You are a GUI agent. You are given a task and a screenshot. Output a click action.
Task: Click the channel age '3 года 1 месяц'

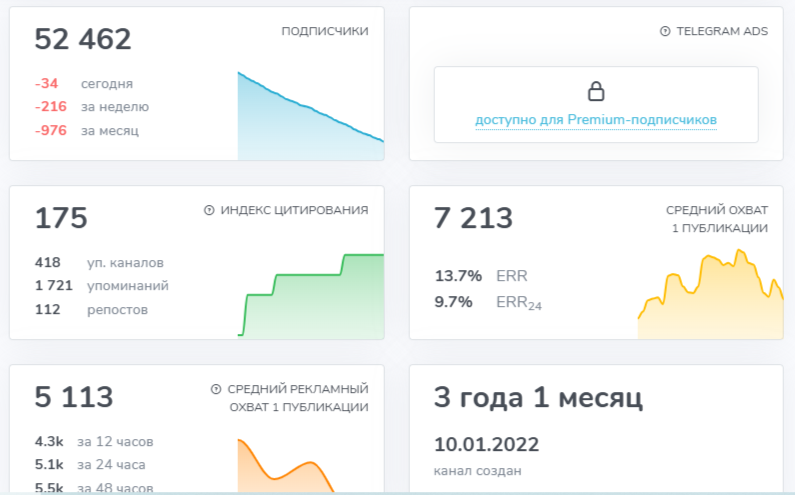pyautogui.click(x=538, y=397)
